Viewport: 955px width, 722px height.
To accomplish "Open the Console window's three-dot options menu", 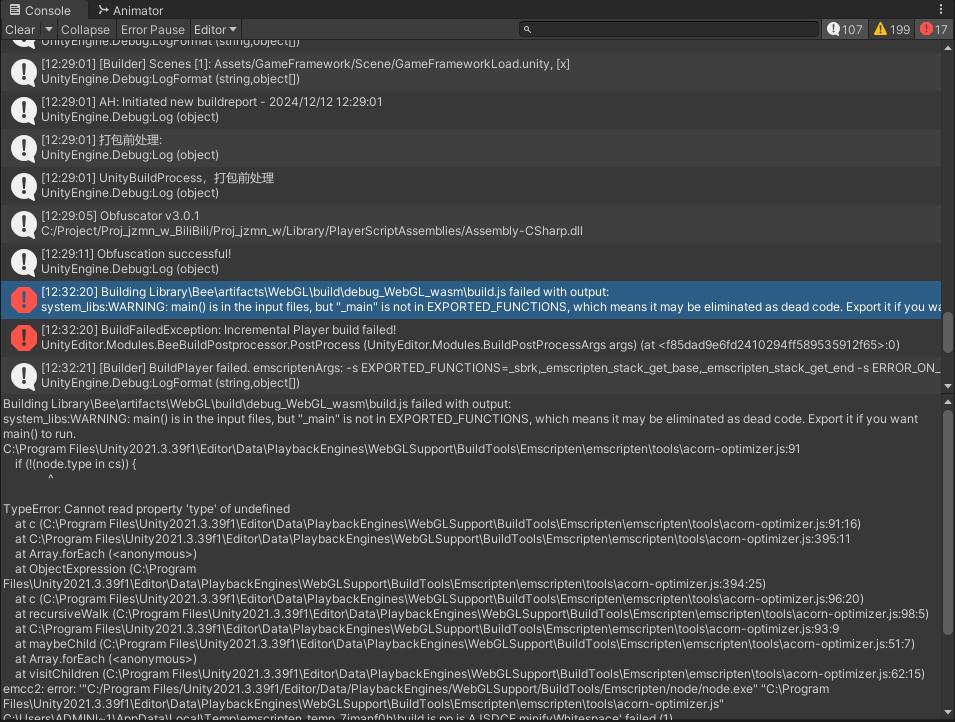I will [941, 9].
